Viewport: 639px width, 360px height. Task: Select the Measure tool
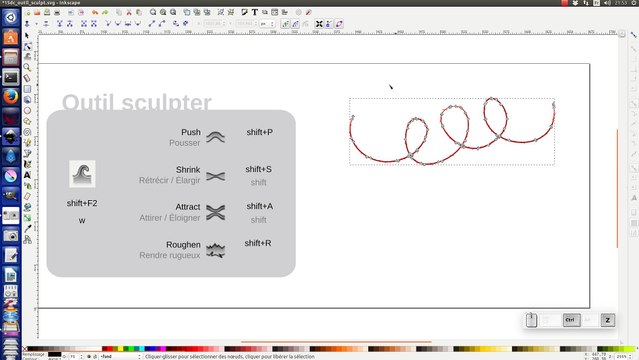[x=27, y=78]
